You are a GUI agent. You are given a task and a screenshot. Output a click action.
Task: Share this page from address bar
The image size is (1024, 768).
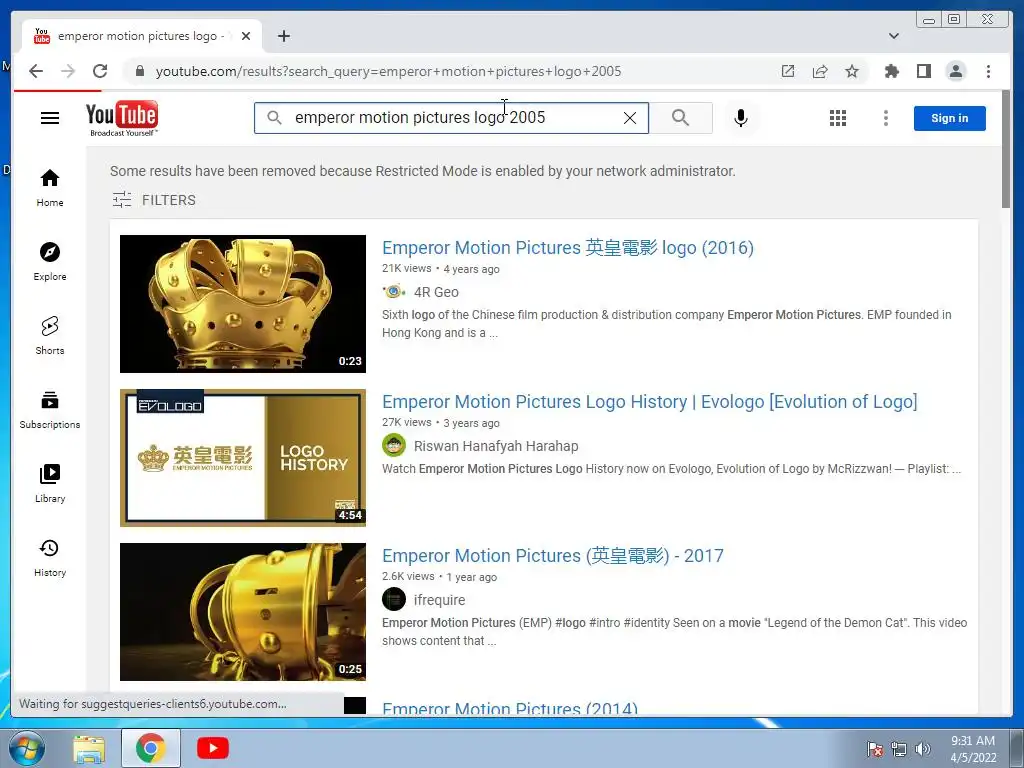pos(820,71)
